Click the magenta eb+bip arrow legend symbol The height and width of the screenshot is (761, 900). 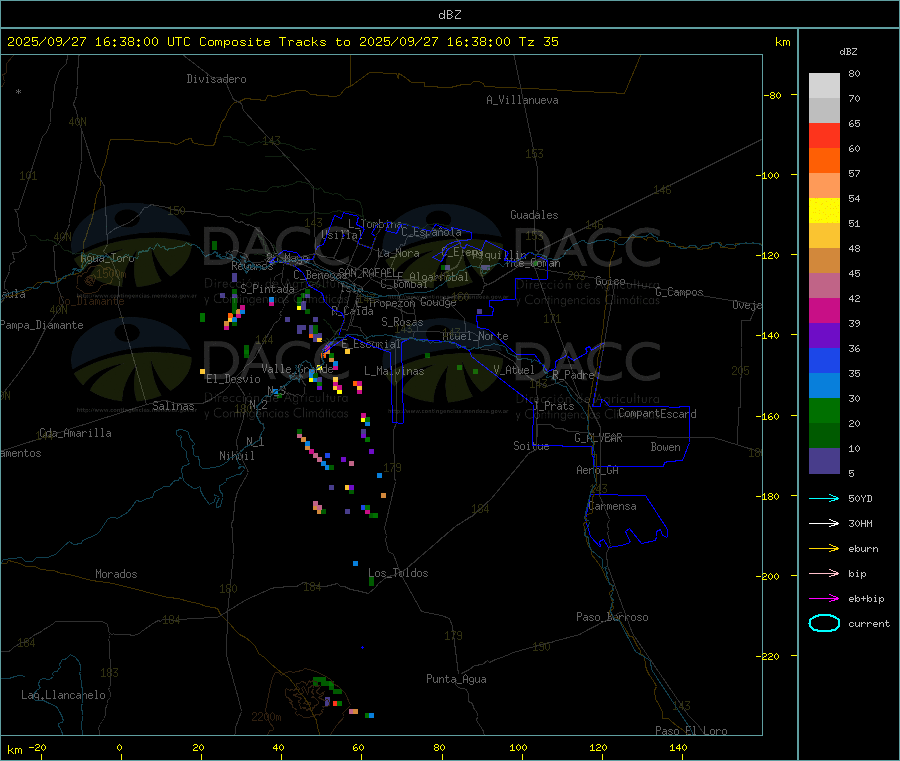click(824, 599)
